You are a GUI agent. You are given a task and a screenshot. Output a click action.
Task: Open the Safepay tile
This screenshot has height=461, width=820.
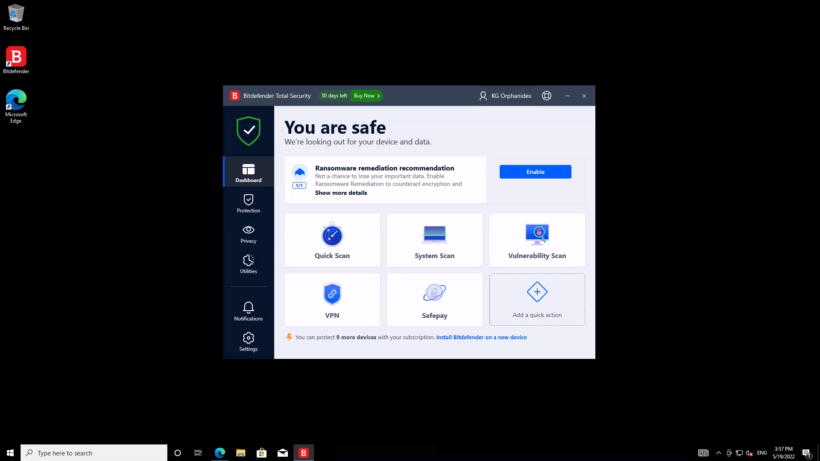coord(435,299)
